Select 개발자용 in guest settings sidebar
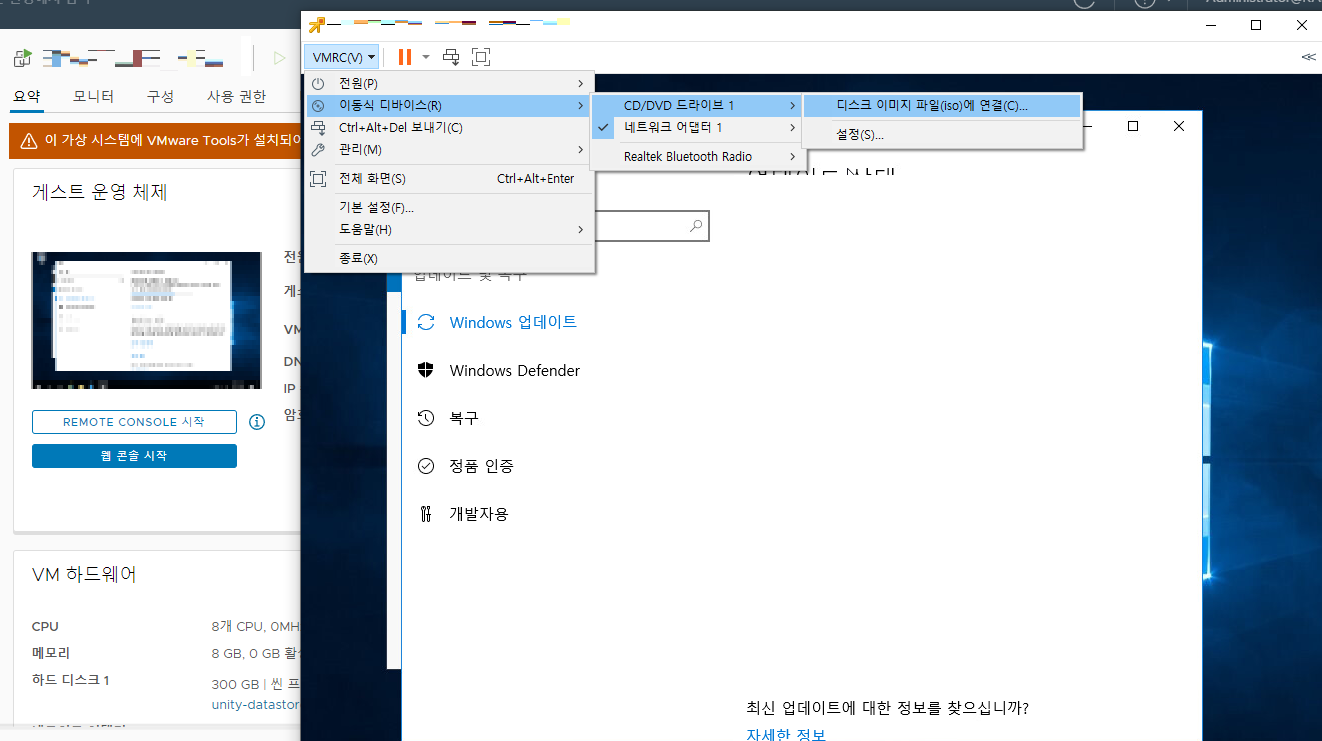1322x741 pixels. 479,514
